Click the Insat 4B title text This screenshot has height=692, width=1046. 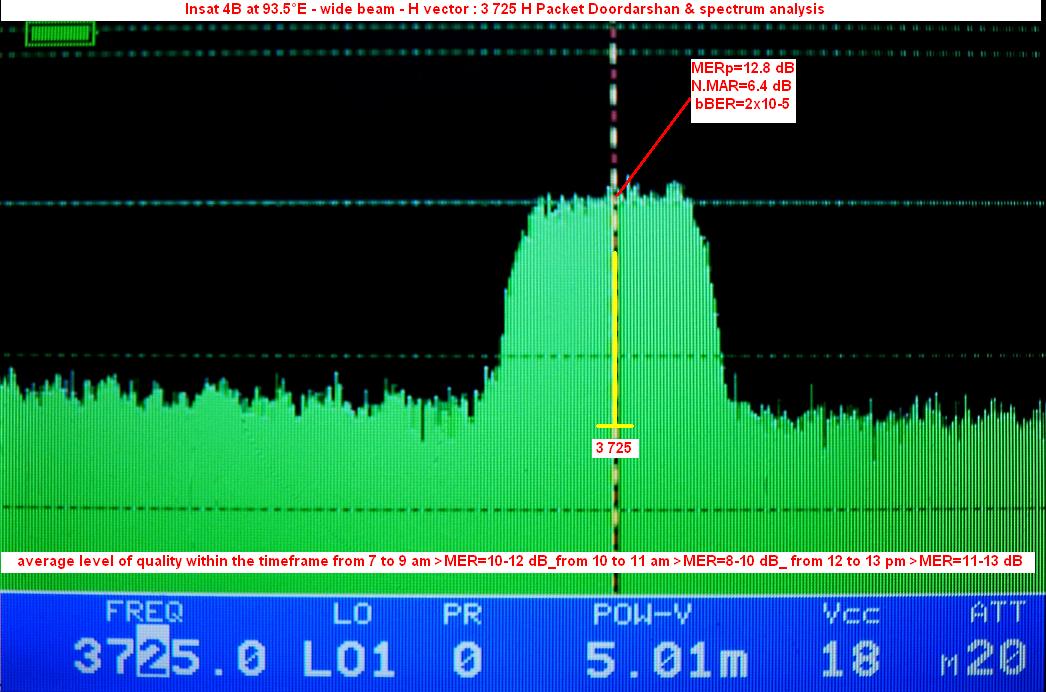coord(505,9)
